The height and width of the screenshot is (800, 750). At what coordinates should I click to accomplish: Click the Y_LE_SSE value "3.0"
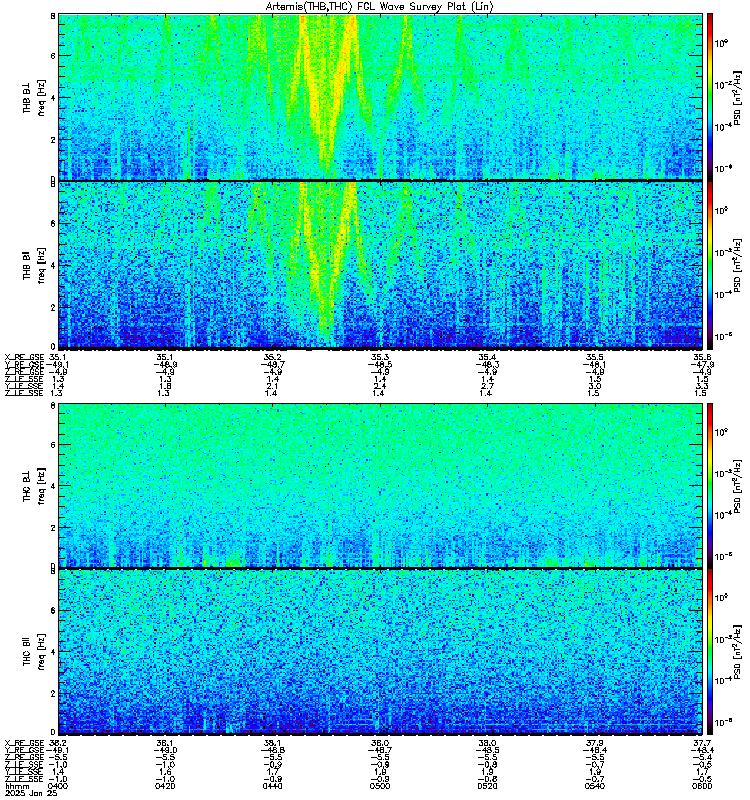tap(595, 386)
